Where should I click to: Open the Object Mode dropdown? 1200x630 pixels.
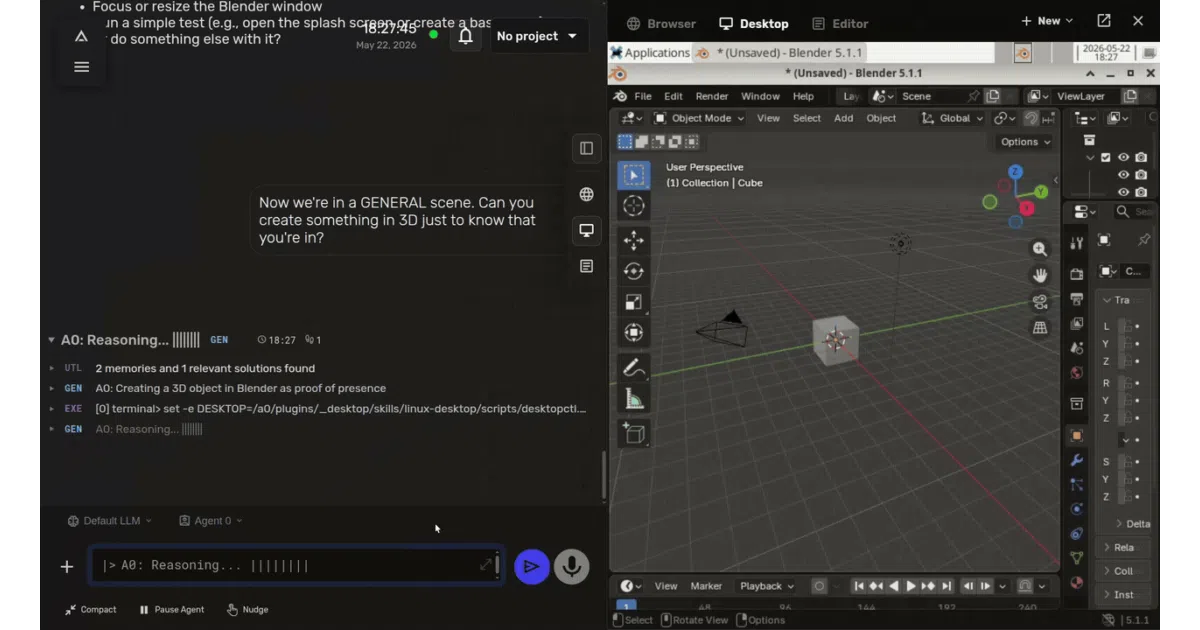pyautogui.click(x=699, y=118)
